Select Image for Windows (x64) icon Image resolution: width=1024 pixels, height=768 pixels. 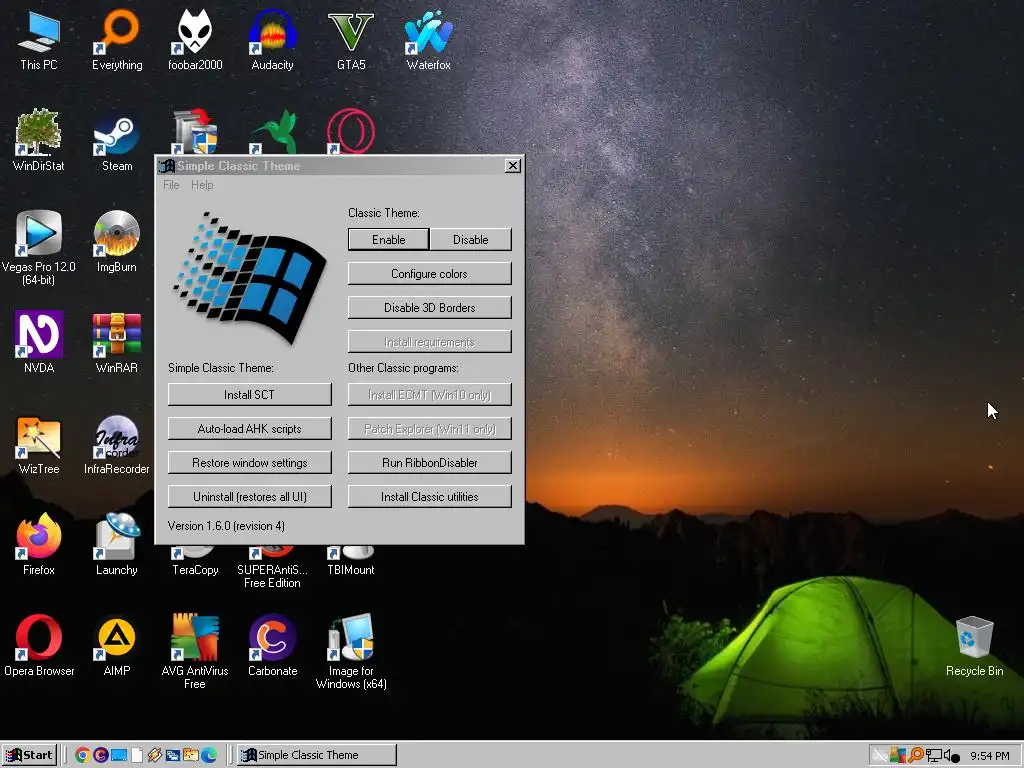tap(351, 652)
